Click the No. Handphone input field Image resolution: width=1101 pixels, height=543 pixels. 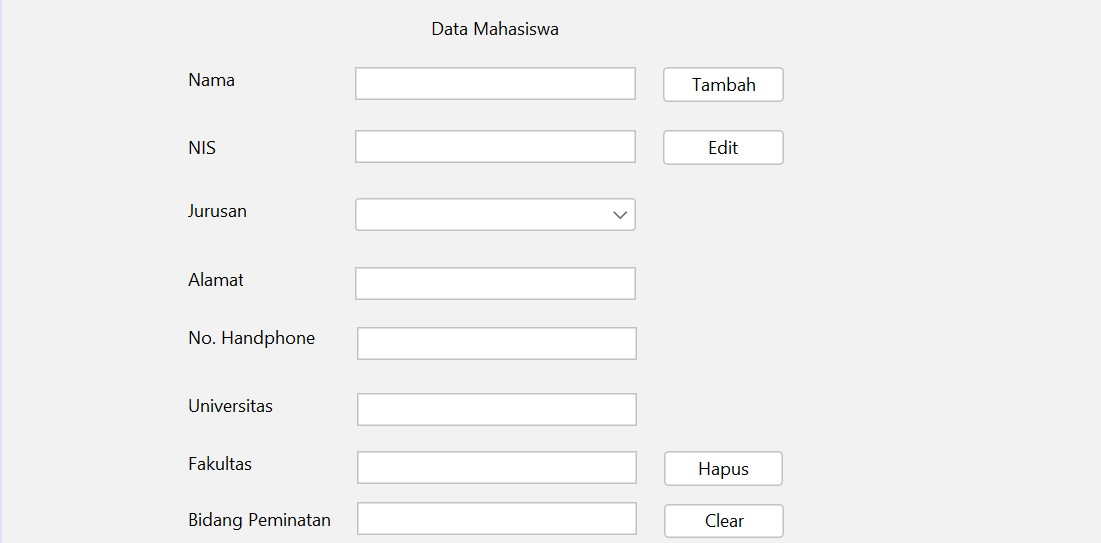[496, 343]
